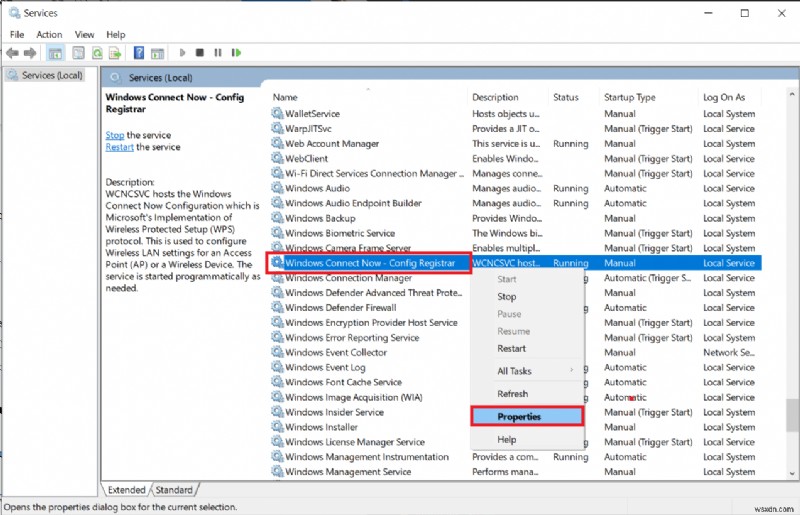Screen dimensions: 800x515
Task: Sort by the Log On As header
Action: (x=730, y=97)
